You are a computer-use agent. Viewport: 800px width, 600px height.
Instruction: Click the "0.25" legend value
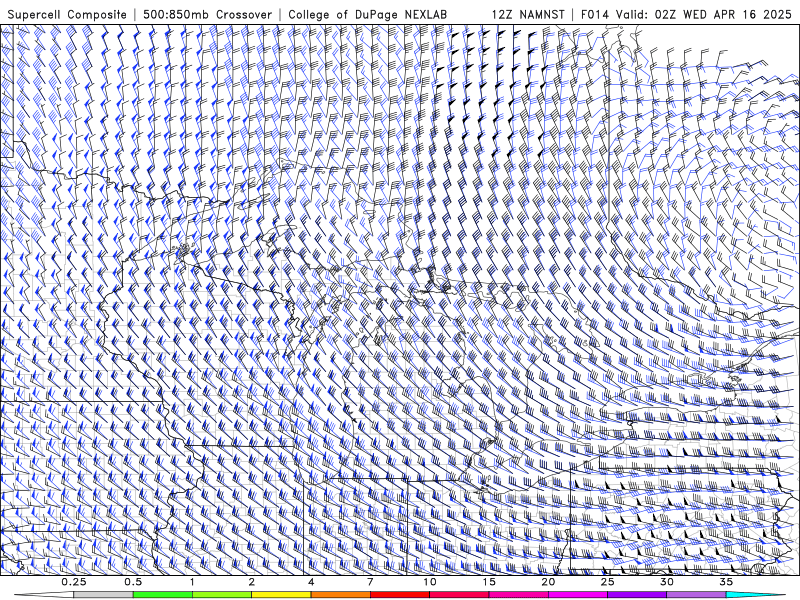pyautogui.click(x=74, y=582)
